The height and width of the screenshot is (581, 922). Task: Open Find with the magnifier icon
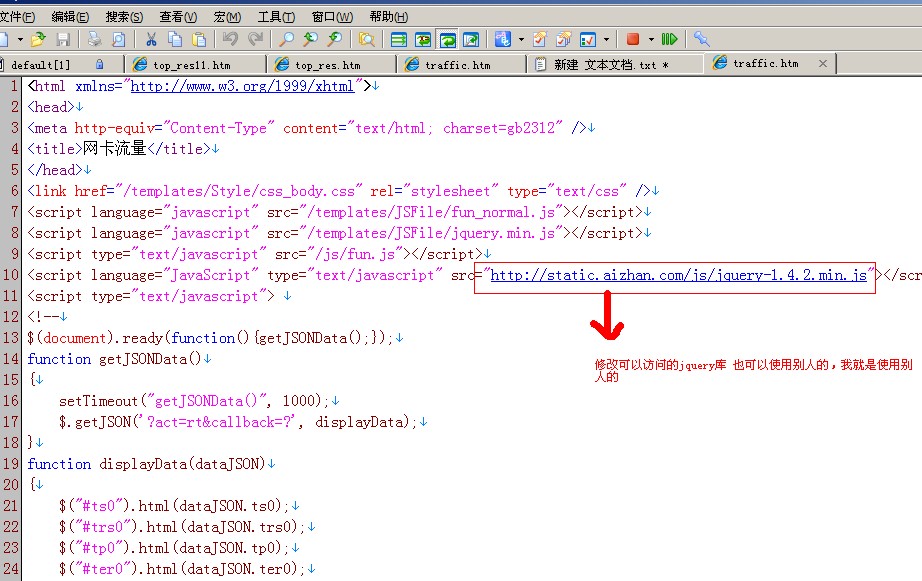pyautogui.click(x=286, y=40)
